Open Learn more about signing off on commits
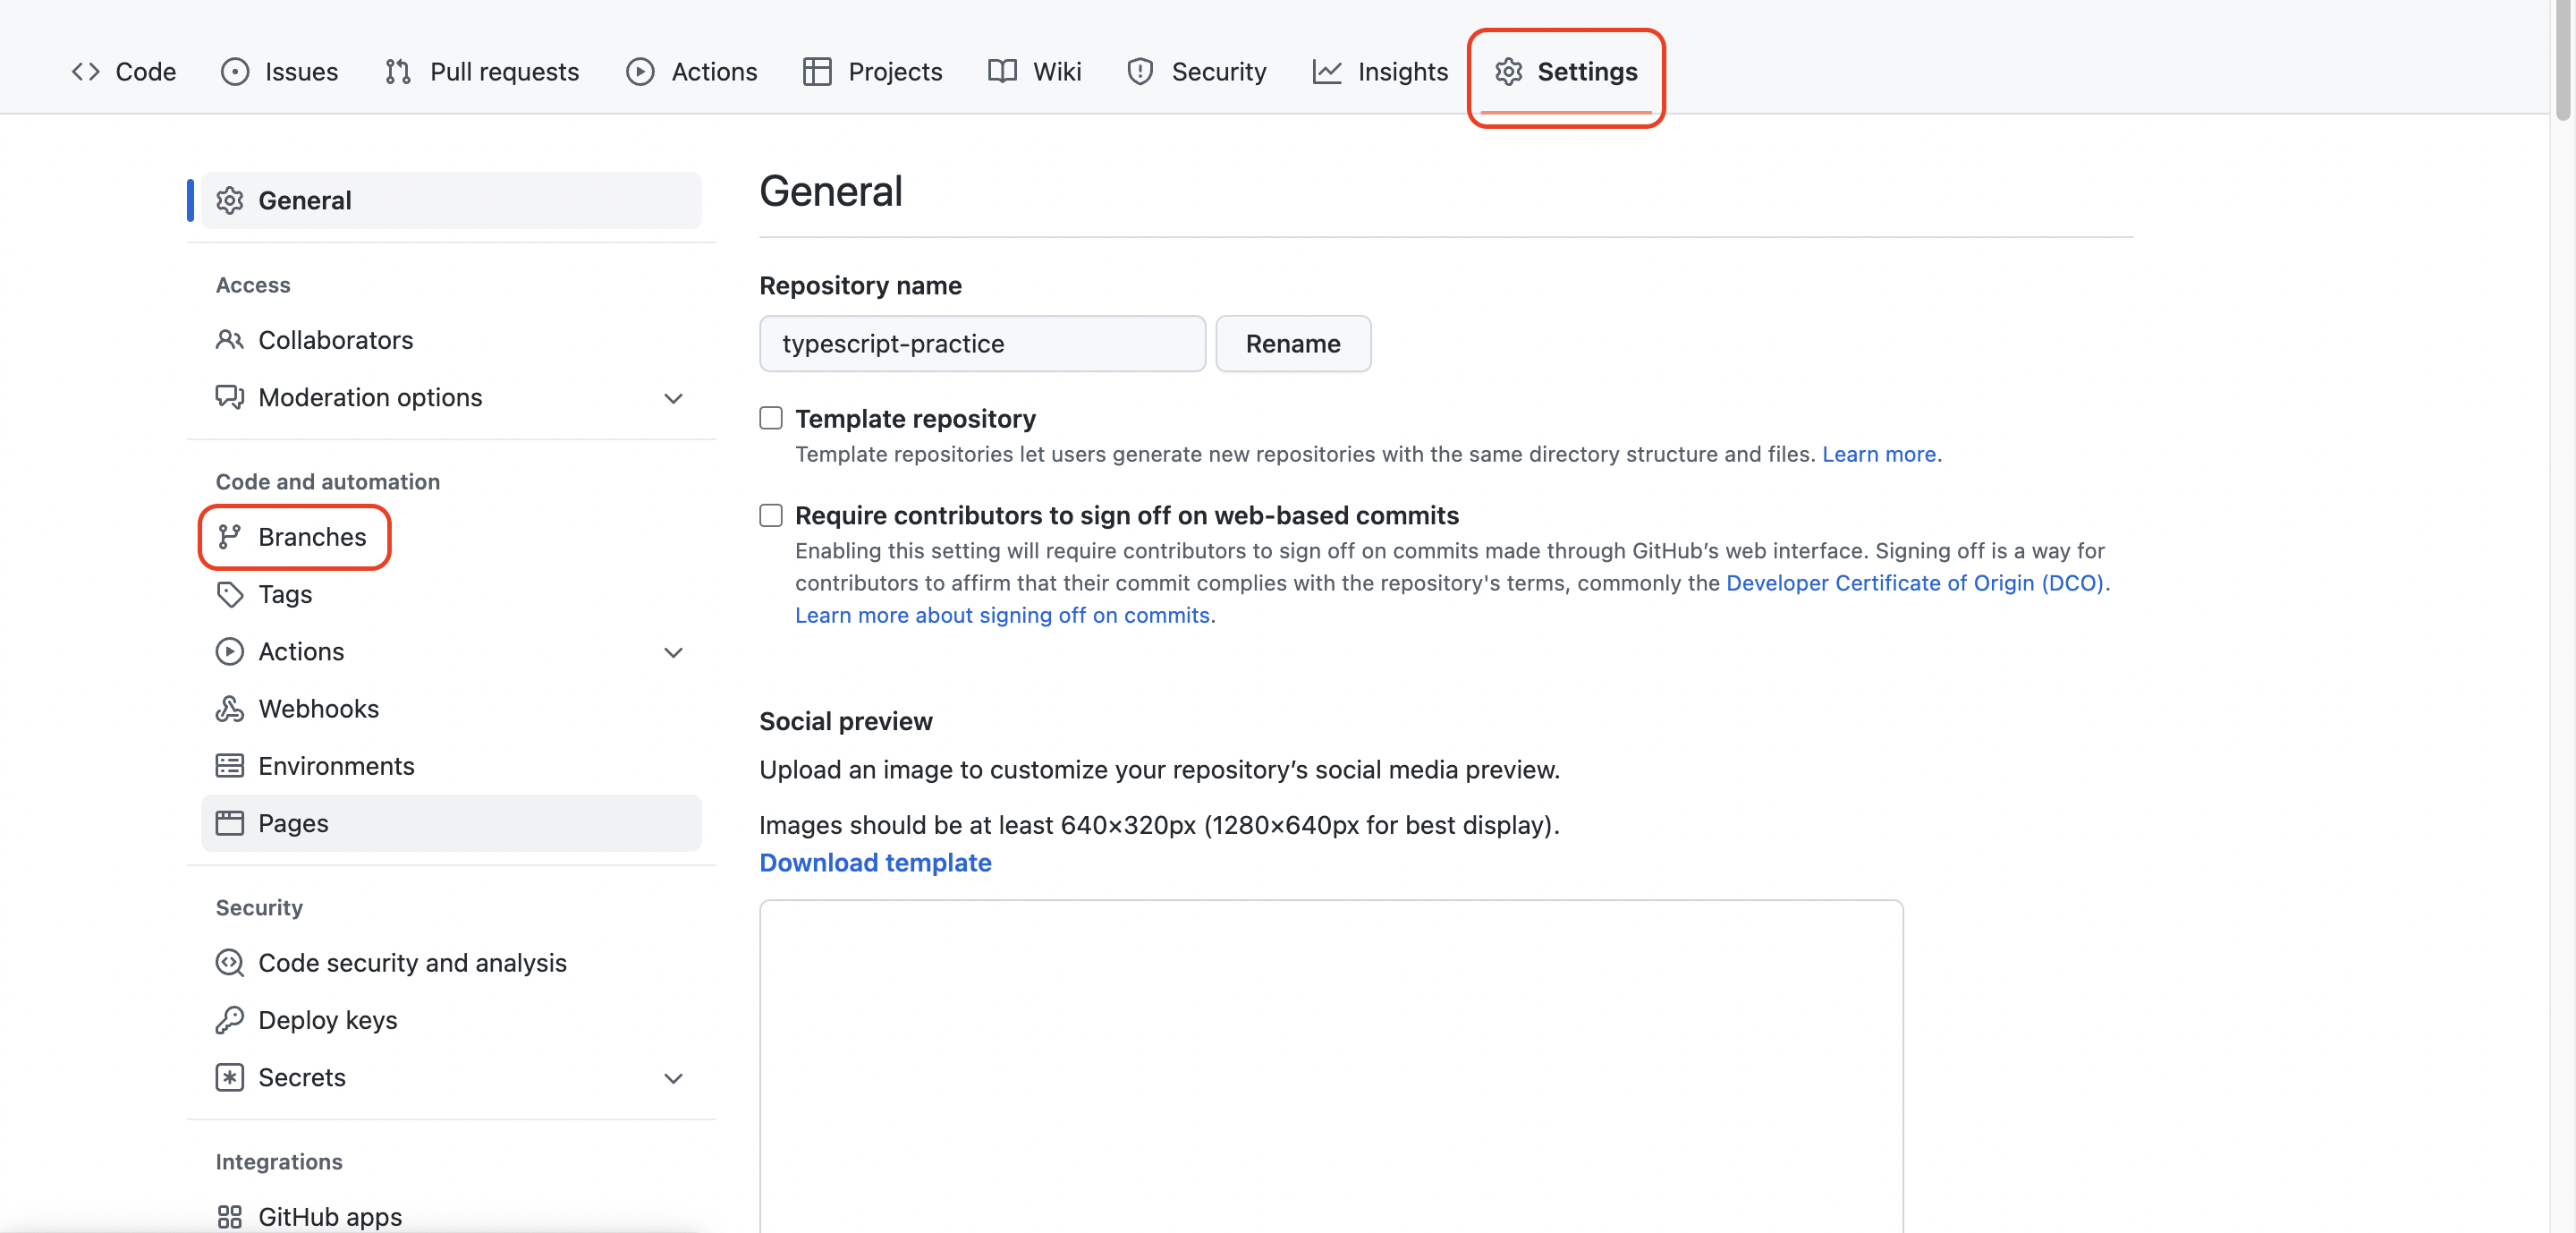 [x=1002, y=615]
